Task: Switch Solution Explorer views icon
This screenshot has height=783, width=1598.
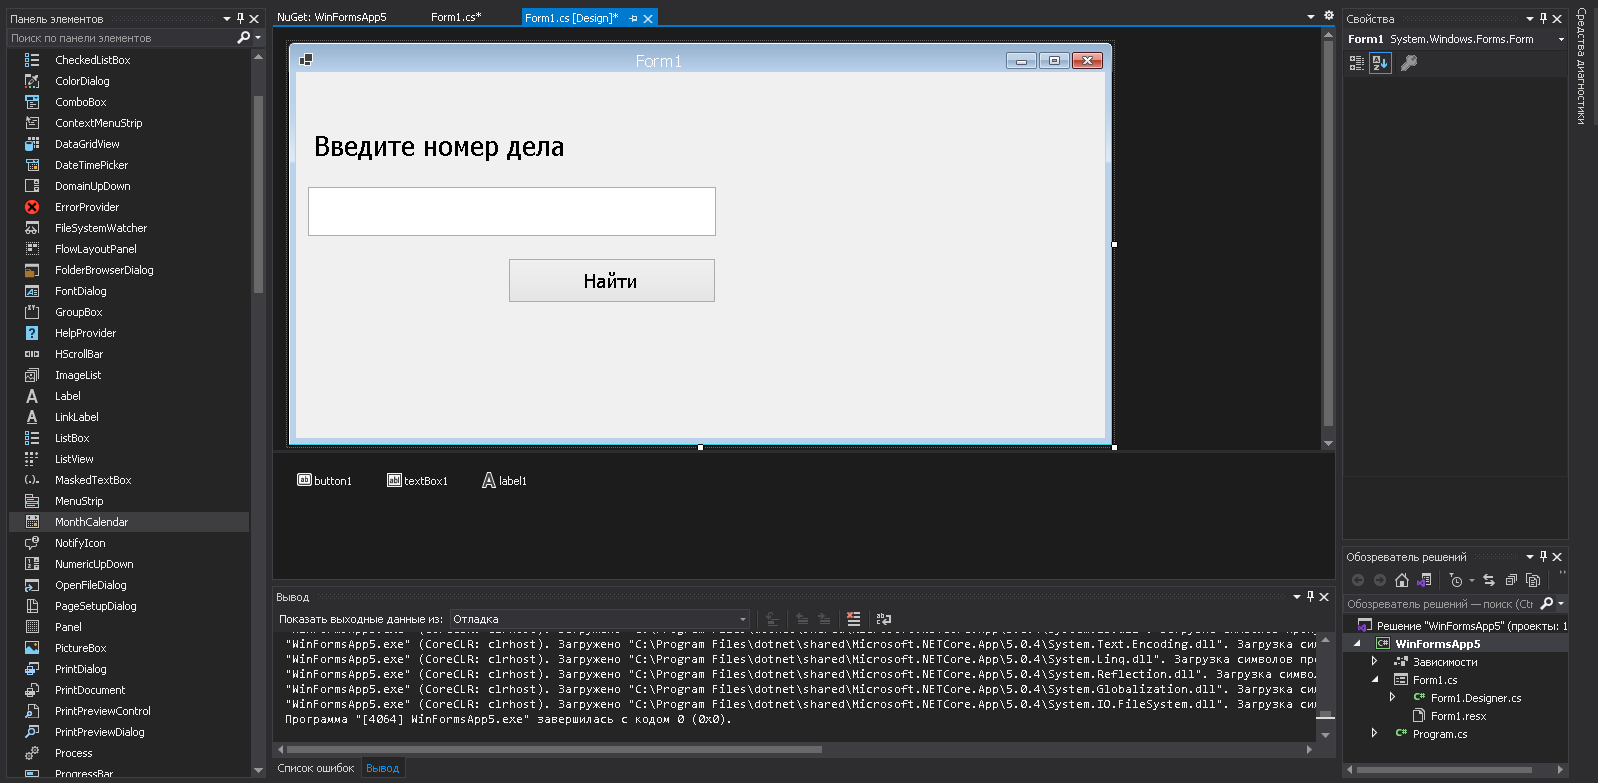Action: click(1425, 580)
